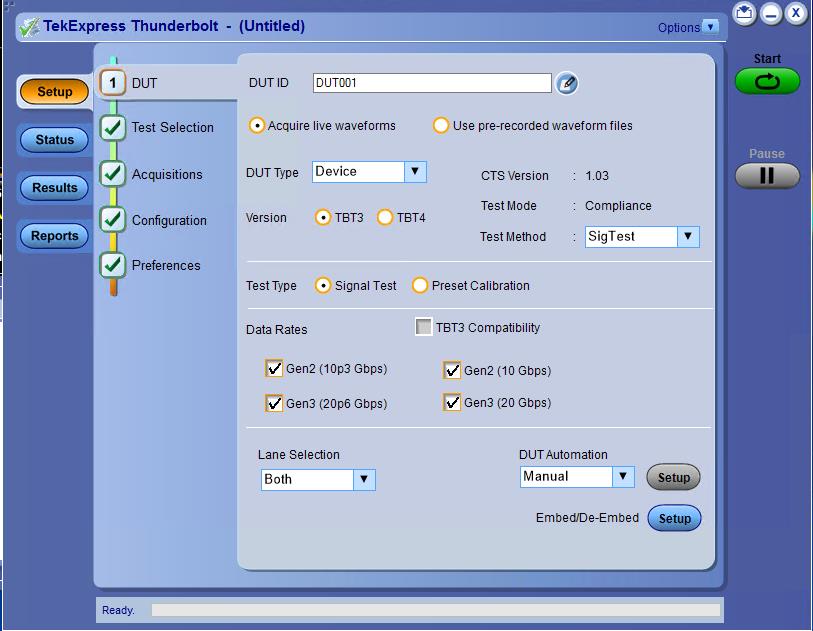
Task: Uncheck Gen3 (20 Gbps) data rate
Action: click(452, 403)
